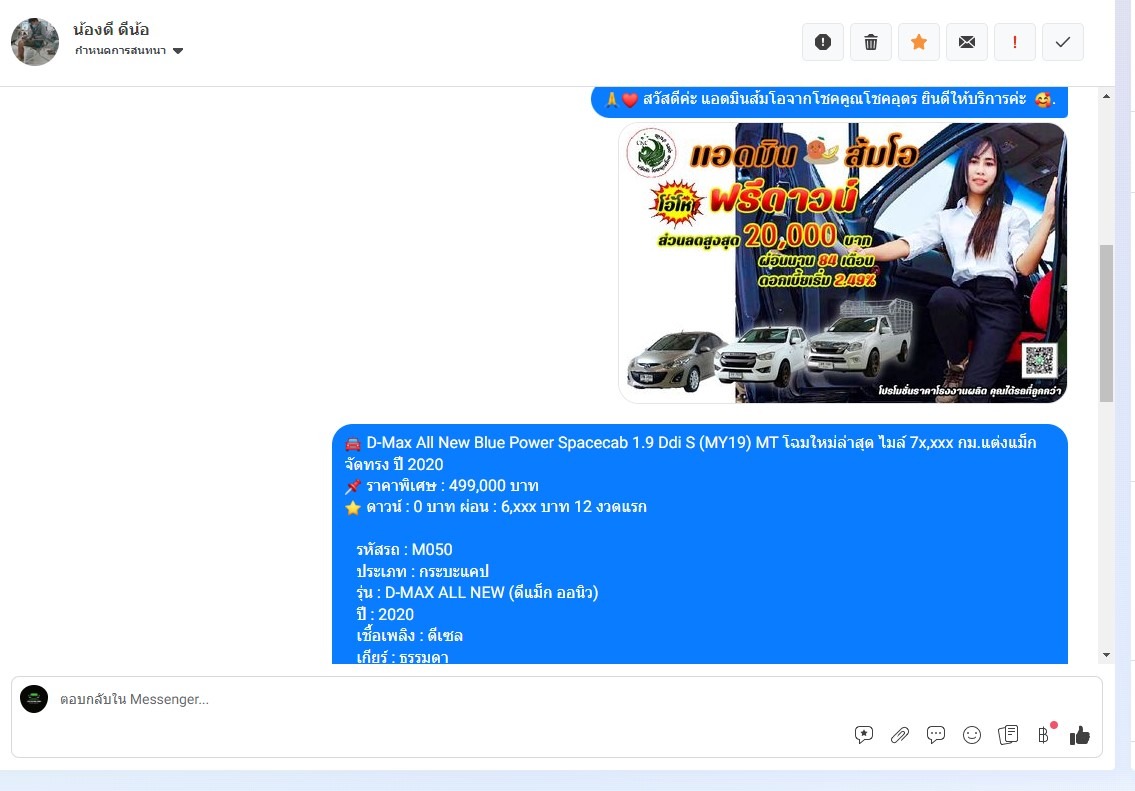This screenshot has width=1135, height=791.
Task: Select the รุ่น : D-MAX ALL NEW line
Action: tap(478, 593)
